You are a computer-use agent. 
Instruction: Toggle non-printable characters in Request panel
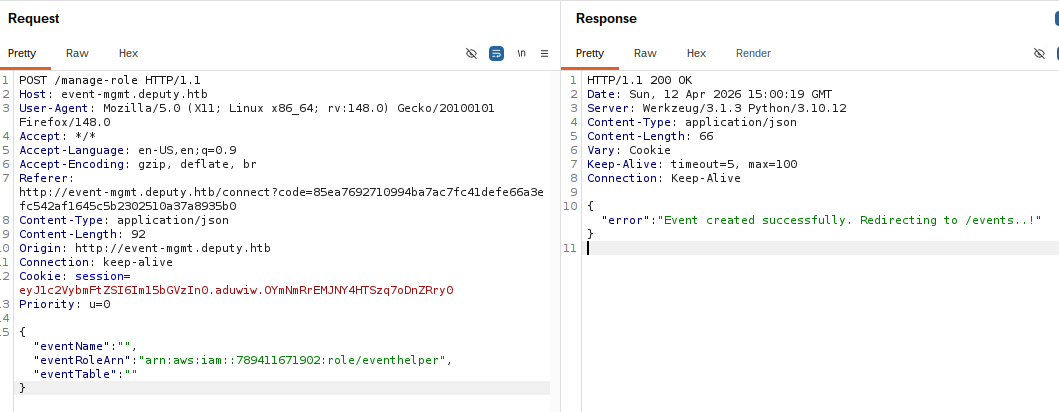point(471,53)
